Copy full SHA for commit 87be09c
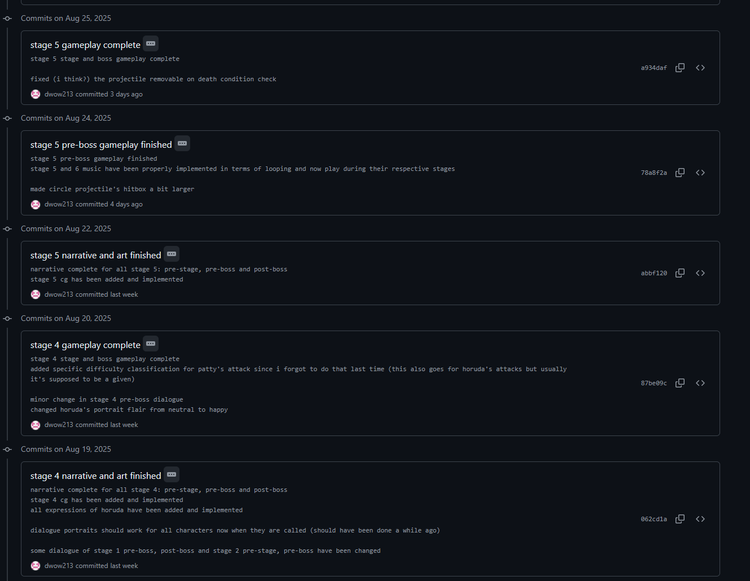This screenshot has height=581, width=750. (680, 383)
